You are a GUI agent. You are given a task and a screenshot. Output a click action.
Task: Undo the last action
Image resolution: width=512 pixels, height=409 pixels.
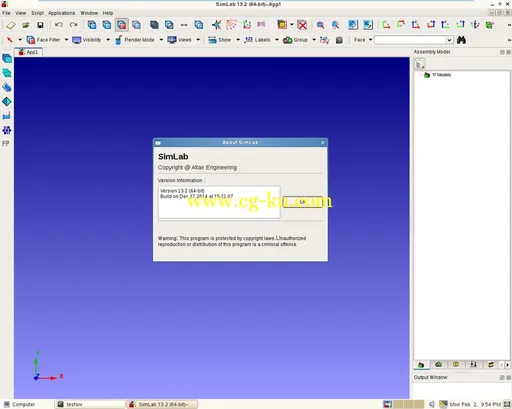(x=59, y=25)
